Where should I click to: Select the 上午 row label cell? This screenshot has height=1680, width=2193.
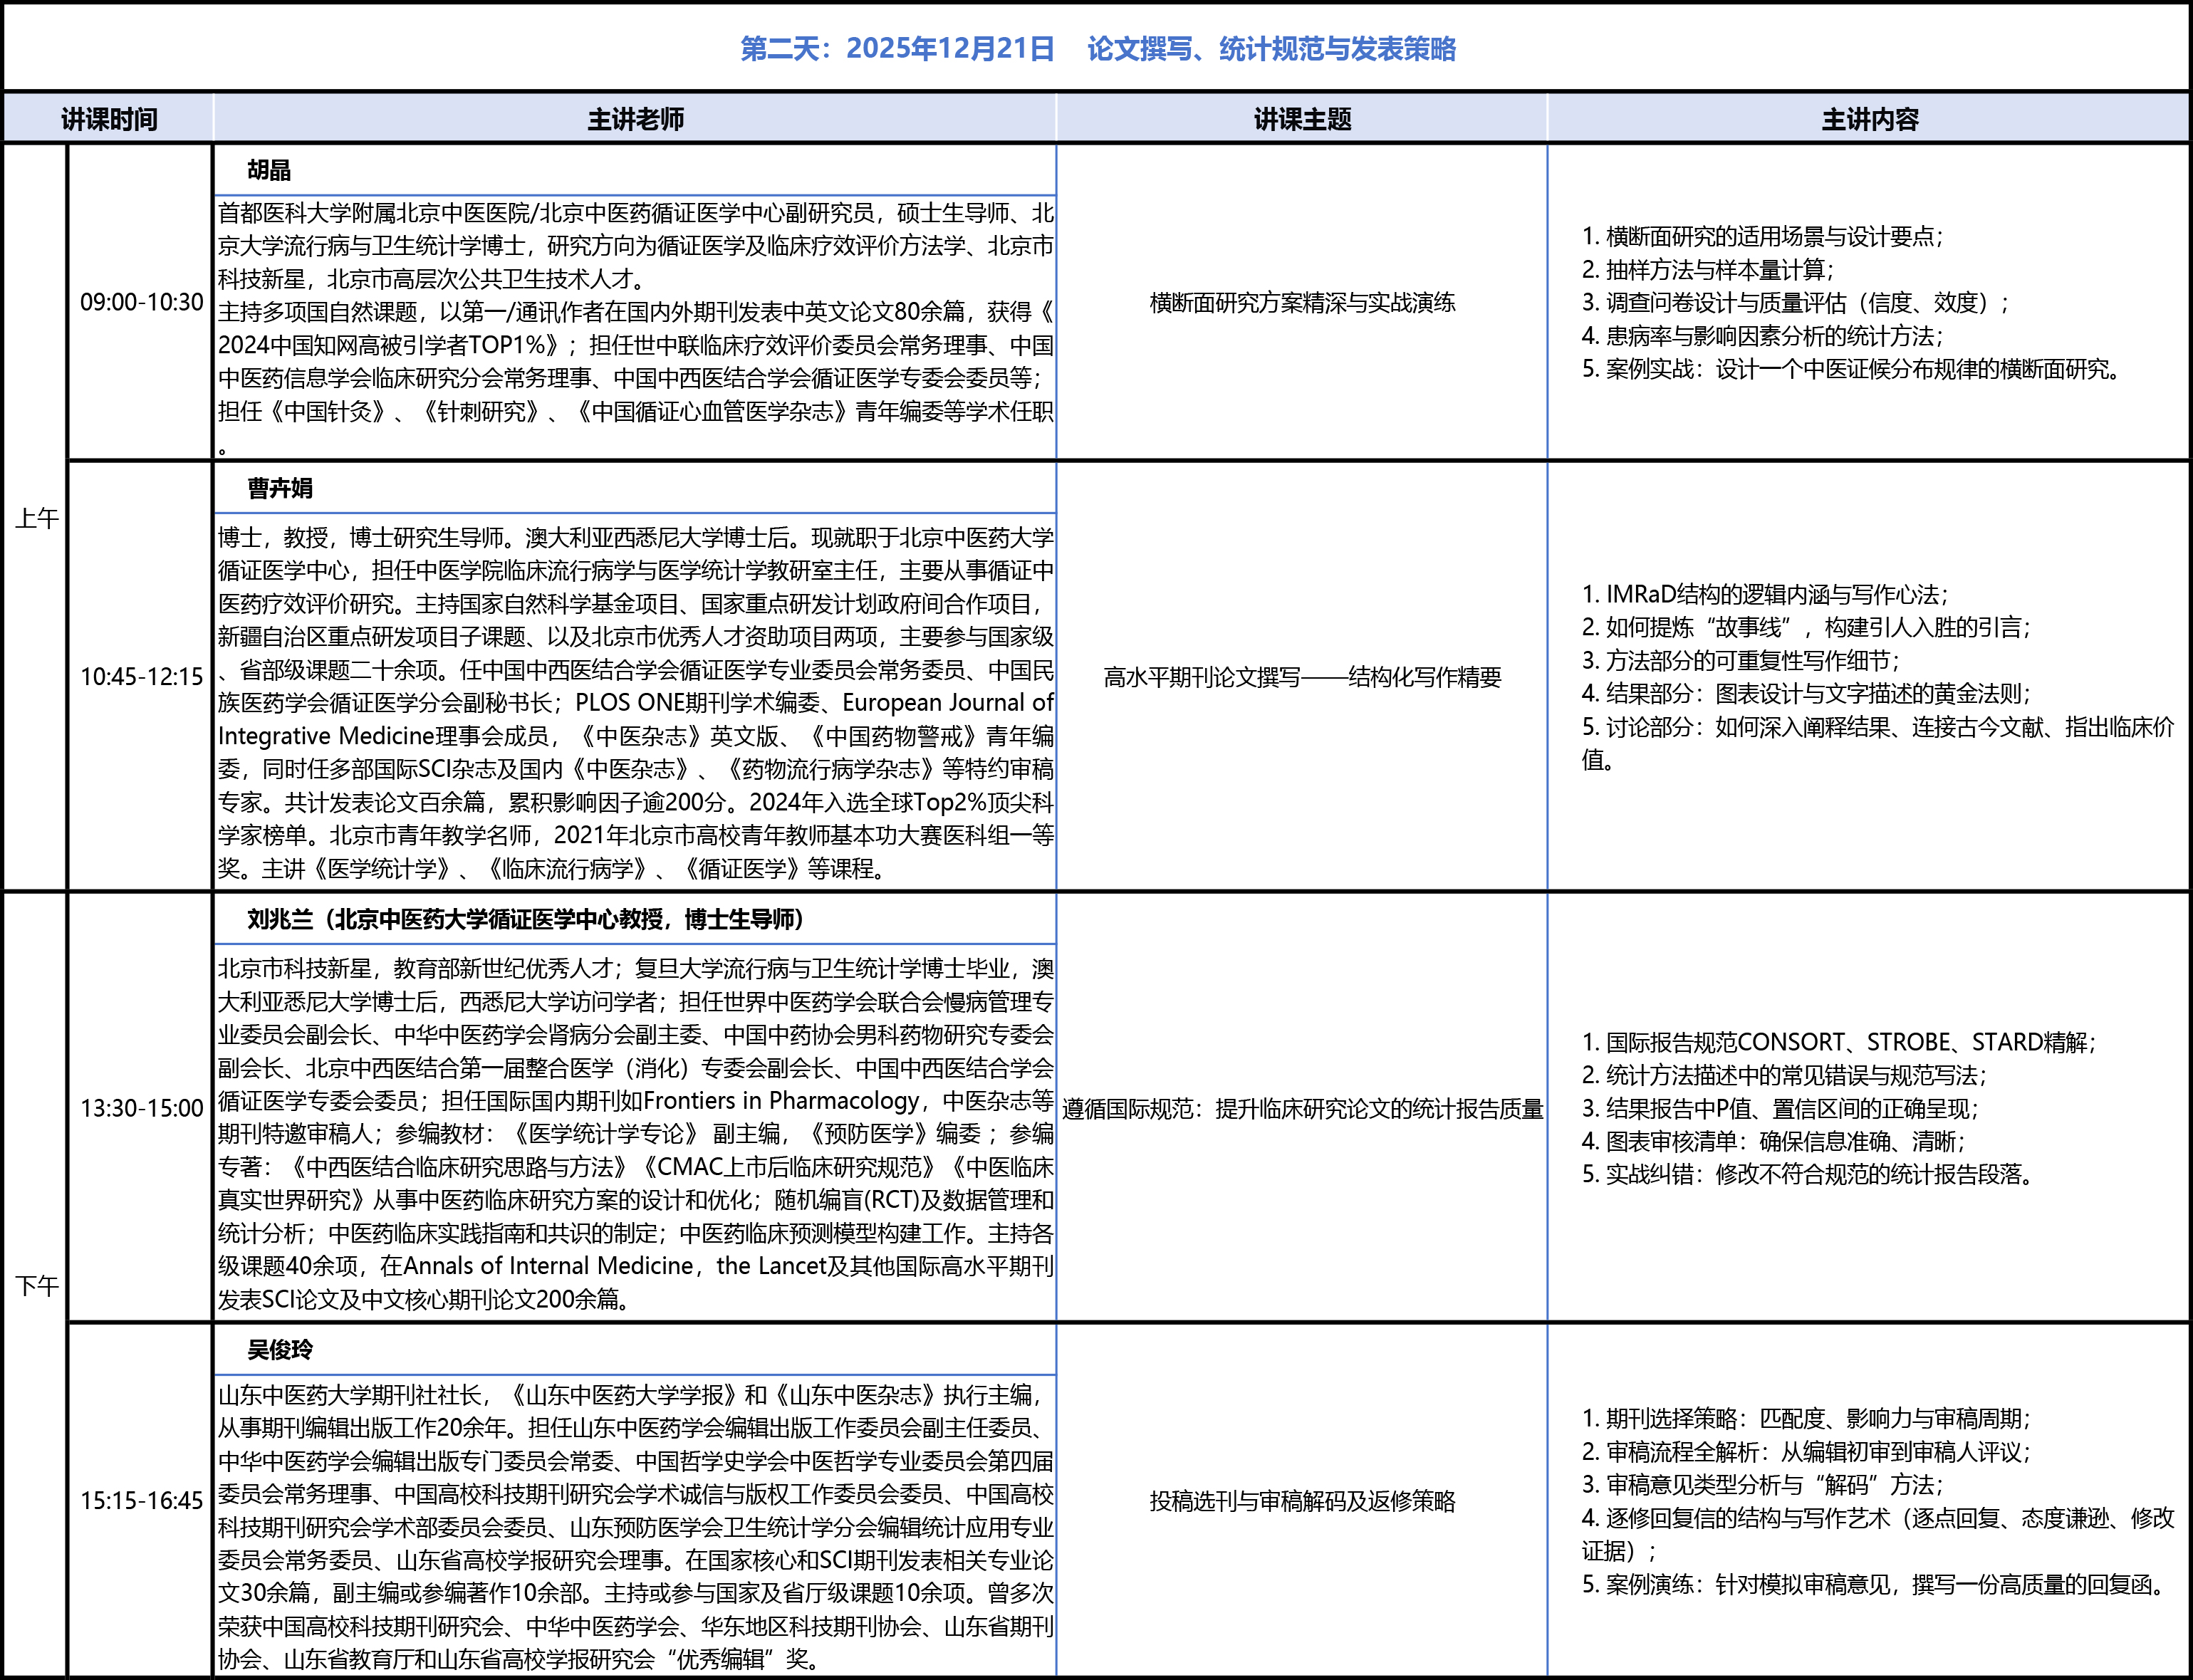point(36,518)
